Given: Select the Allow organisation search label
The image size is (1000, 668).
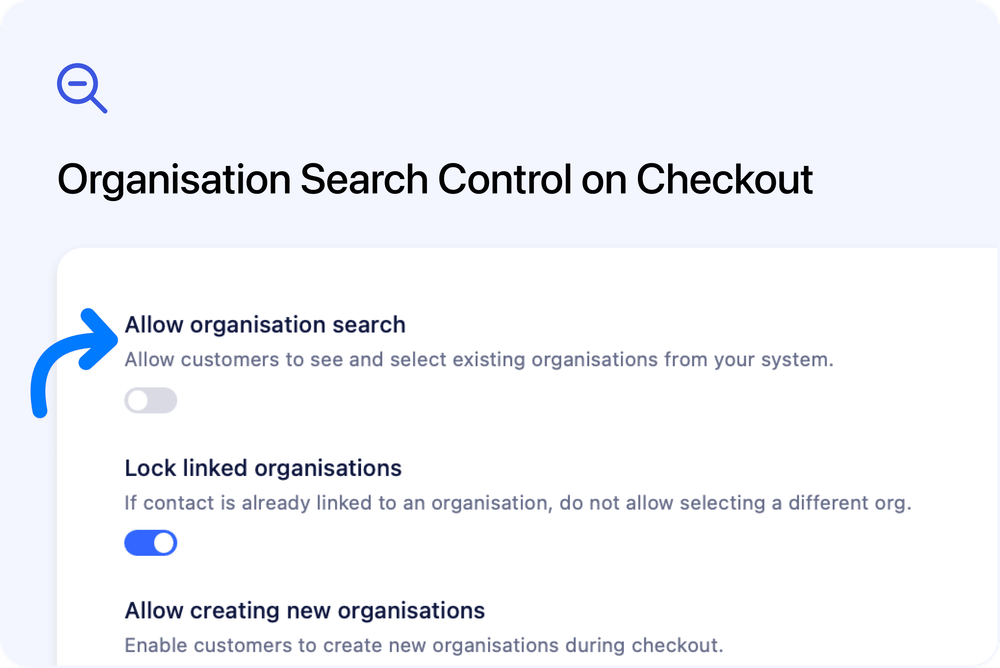Looking at the screenshot, I should [264, 324].
